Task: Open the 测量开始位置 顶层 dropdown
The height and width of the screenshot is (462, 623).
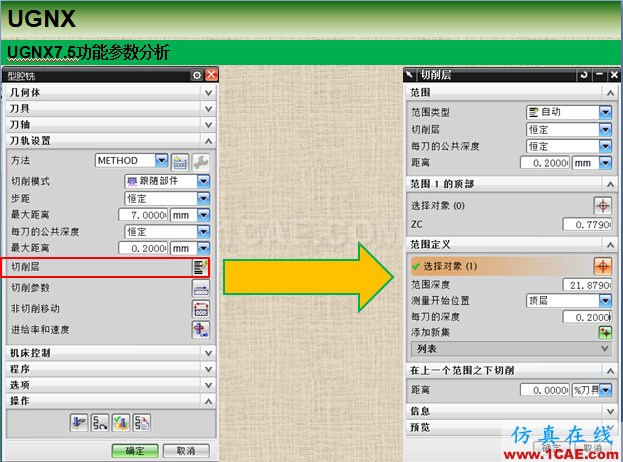Action: pyautogui.click(x=605, y=300)
